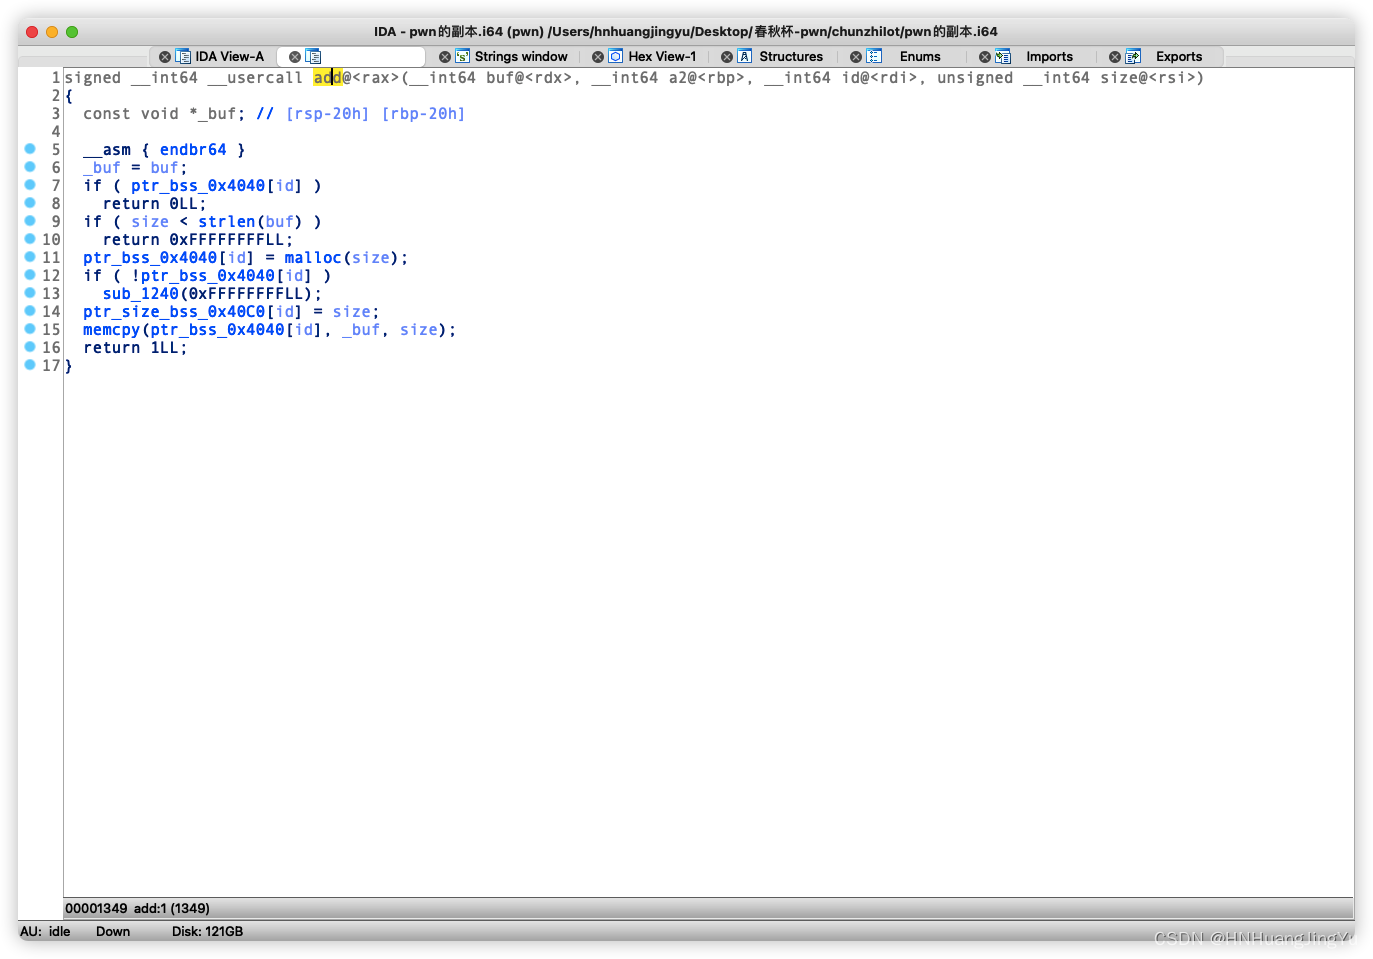Click the Exports tab icon
Screen dimensions: 1373x959
pyautogui.click(x=1133, y=57)
